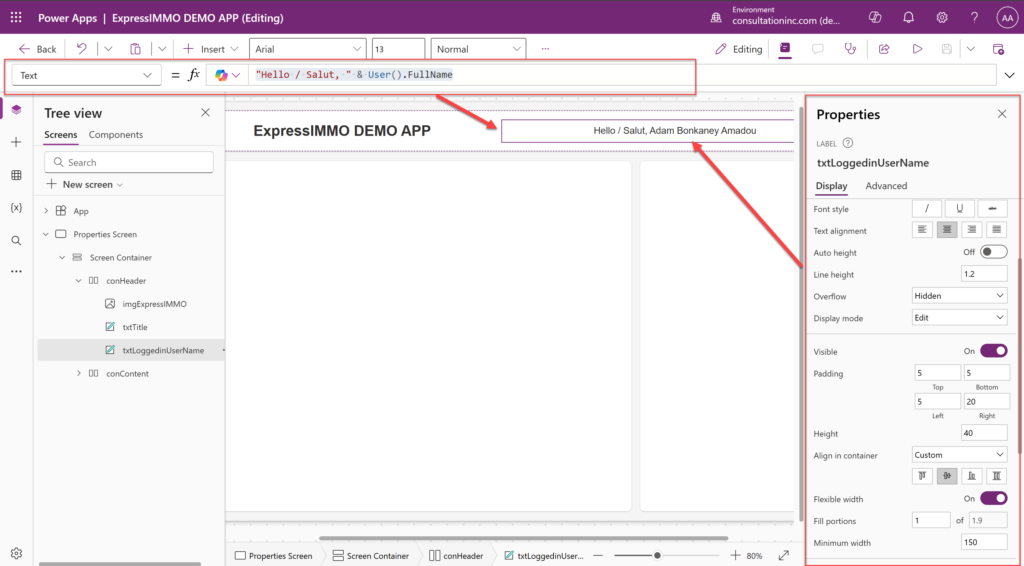Click the Line height 1.2 field
Screen dimensions: 1024x566
tap(984, 274)
